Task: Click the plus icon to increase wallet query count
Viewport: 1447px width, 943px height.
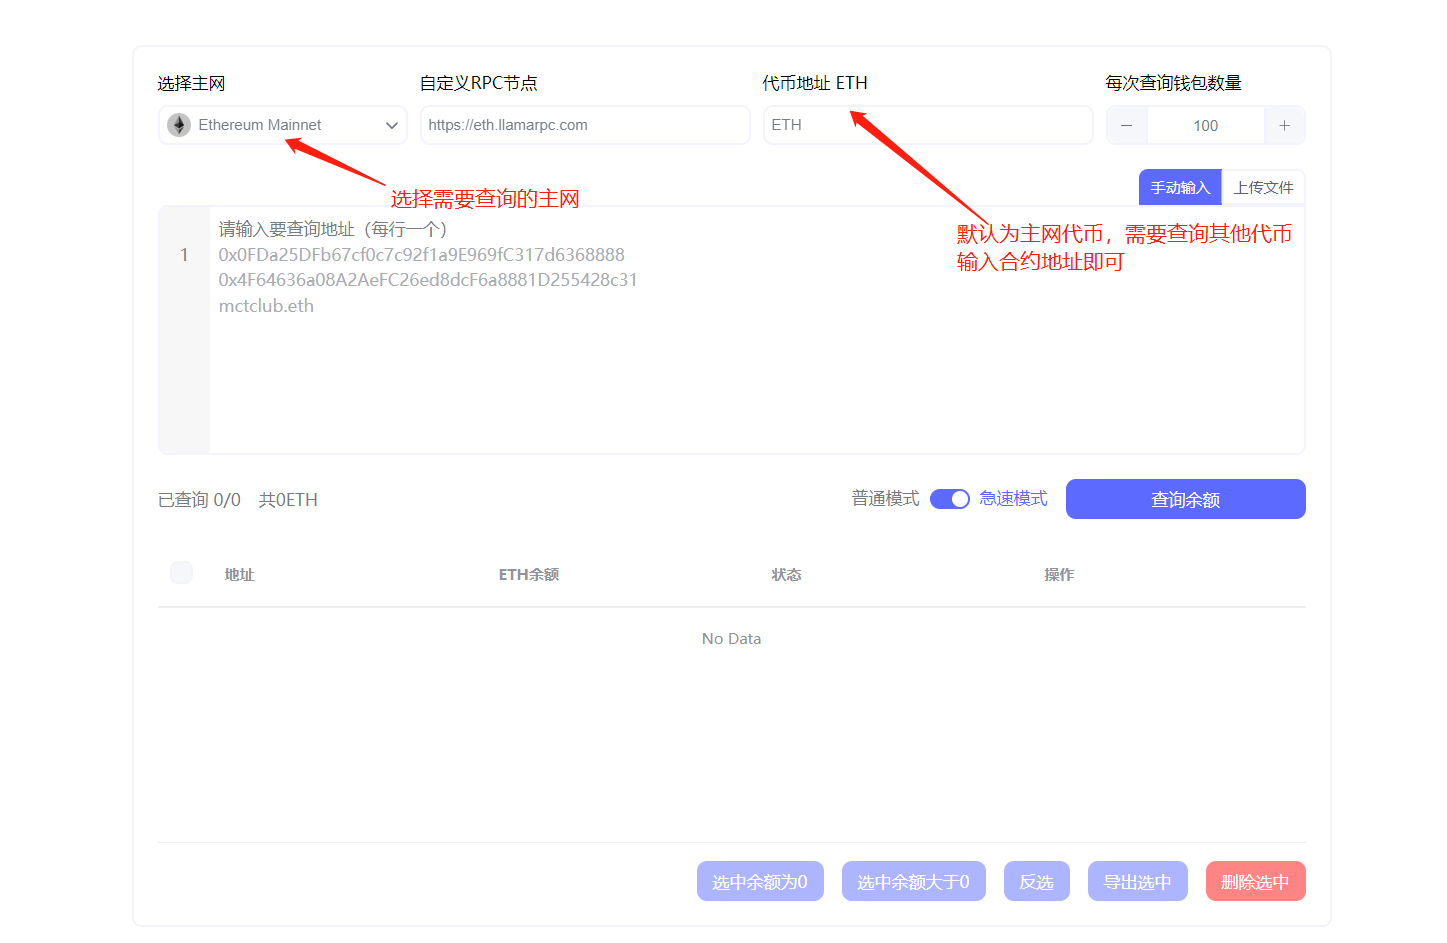Action: coord(1285,124)
